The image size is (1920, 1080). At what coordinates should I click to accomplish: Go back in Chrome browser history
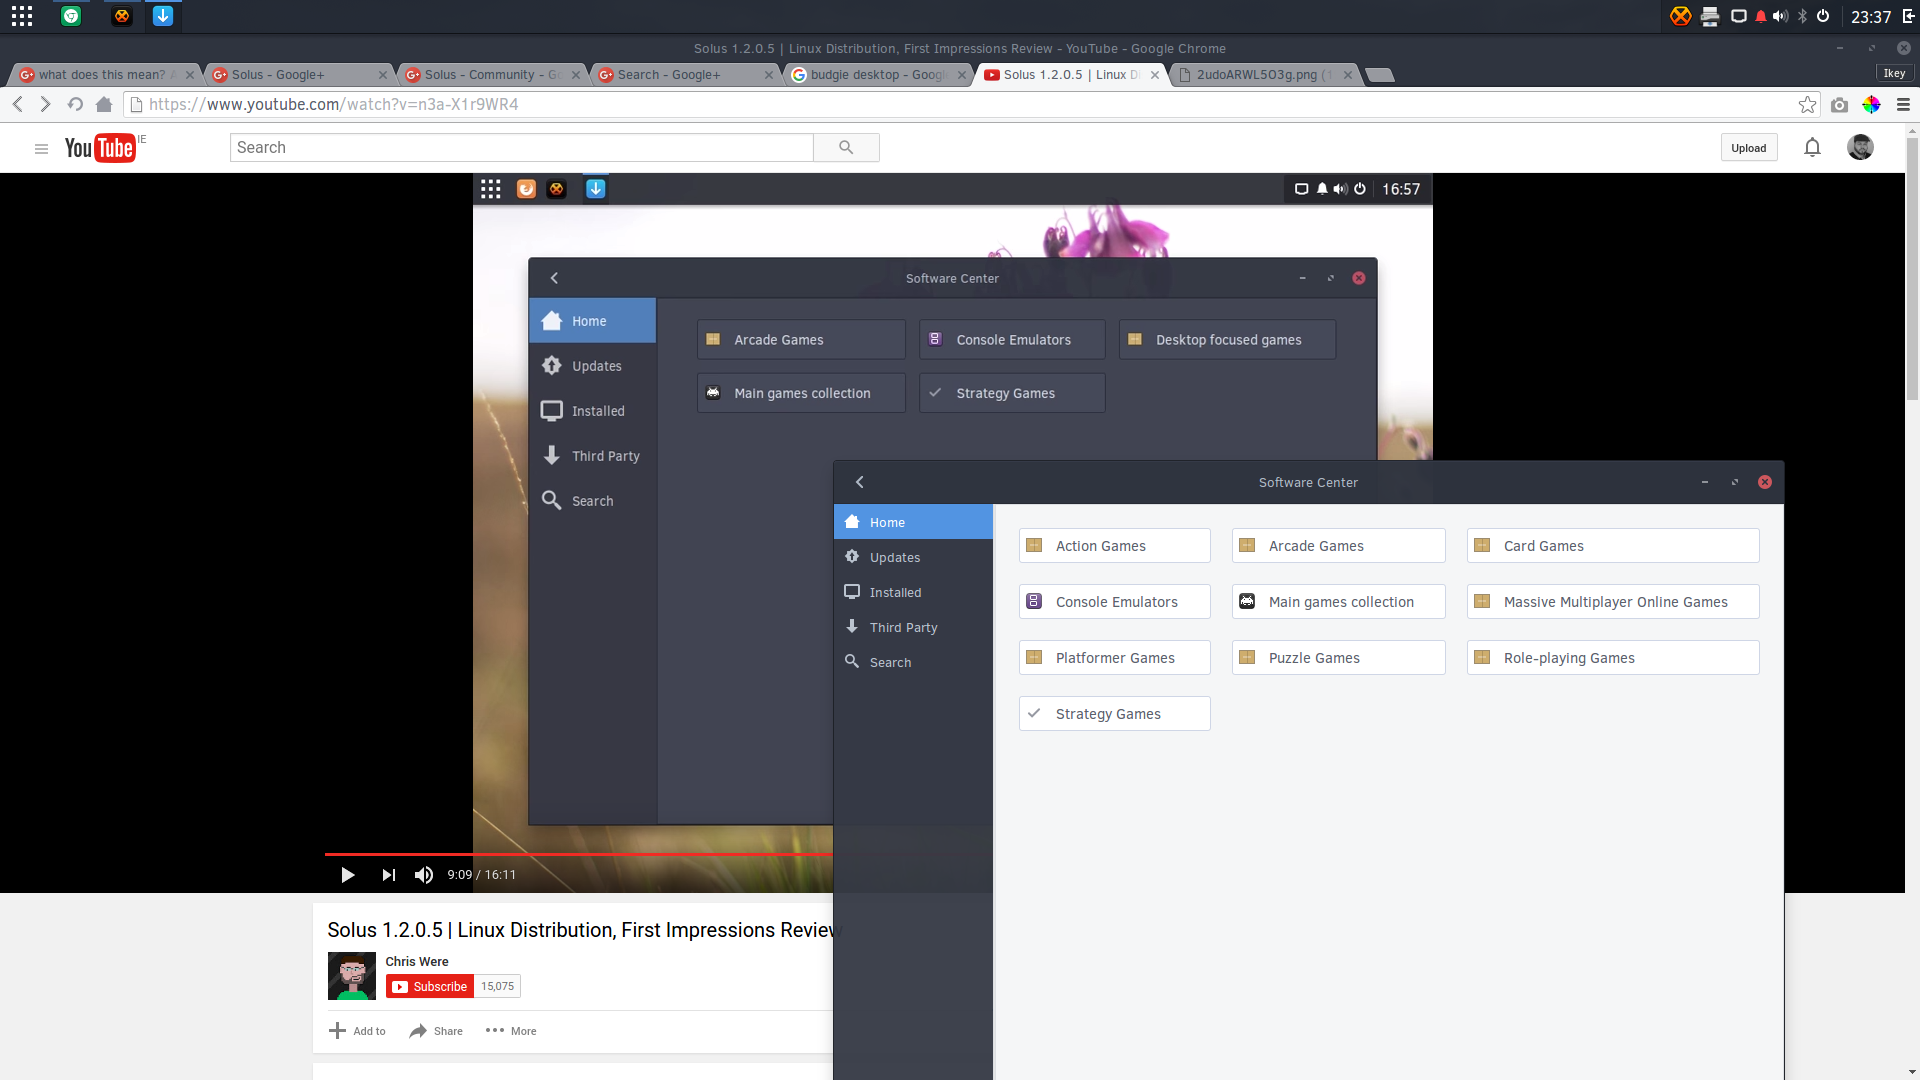[18, 104]
